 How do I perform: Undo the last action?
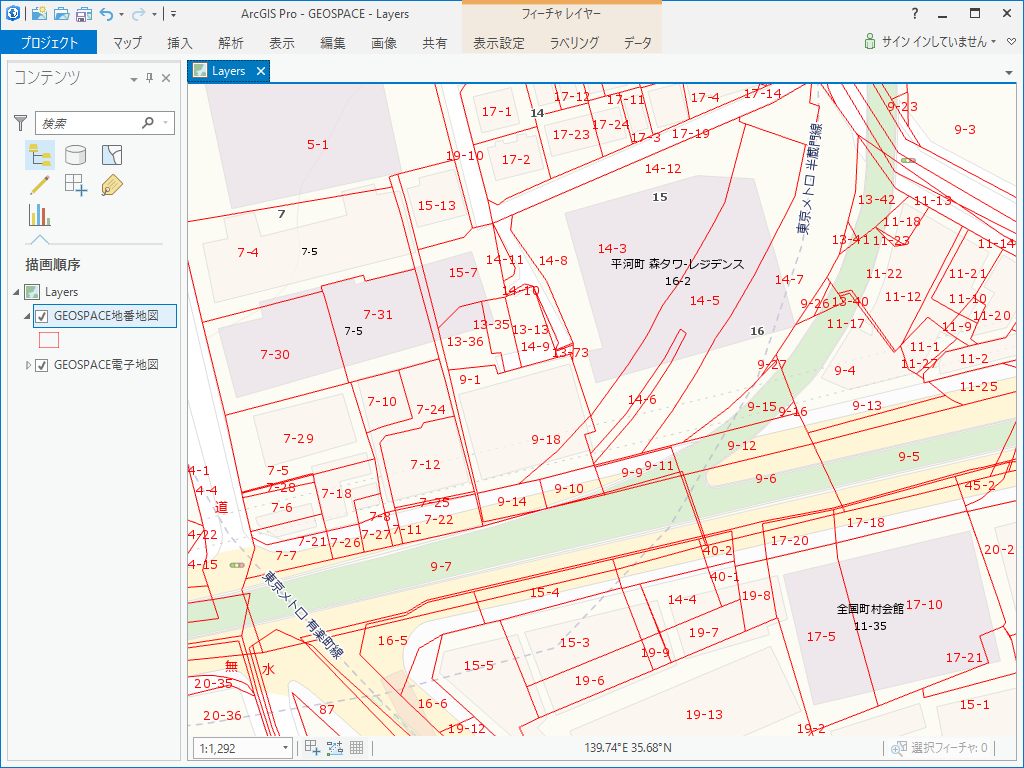click(106, 14)
